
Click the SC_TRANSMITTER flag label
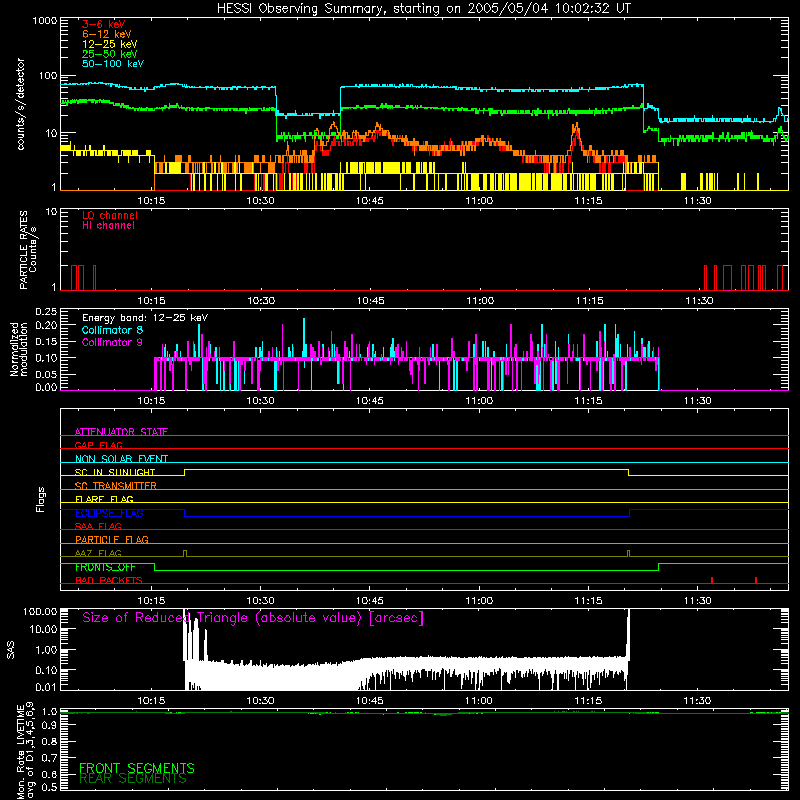[x=115, y=486]
